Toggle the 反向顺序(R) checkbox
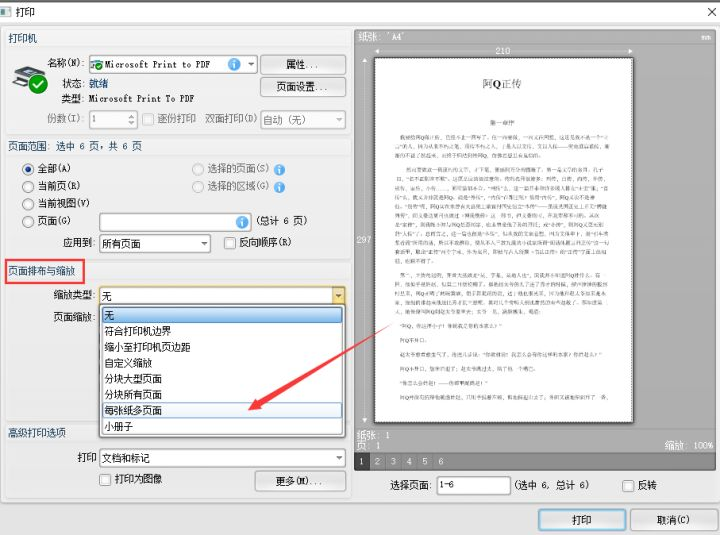The height and width of the screenshot is (535, 720). (x=230, y=243)
